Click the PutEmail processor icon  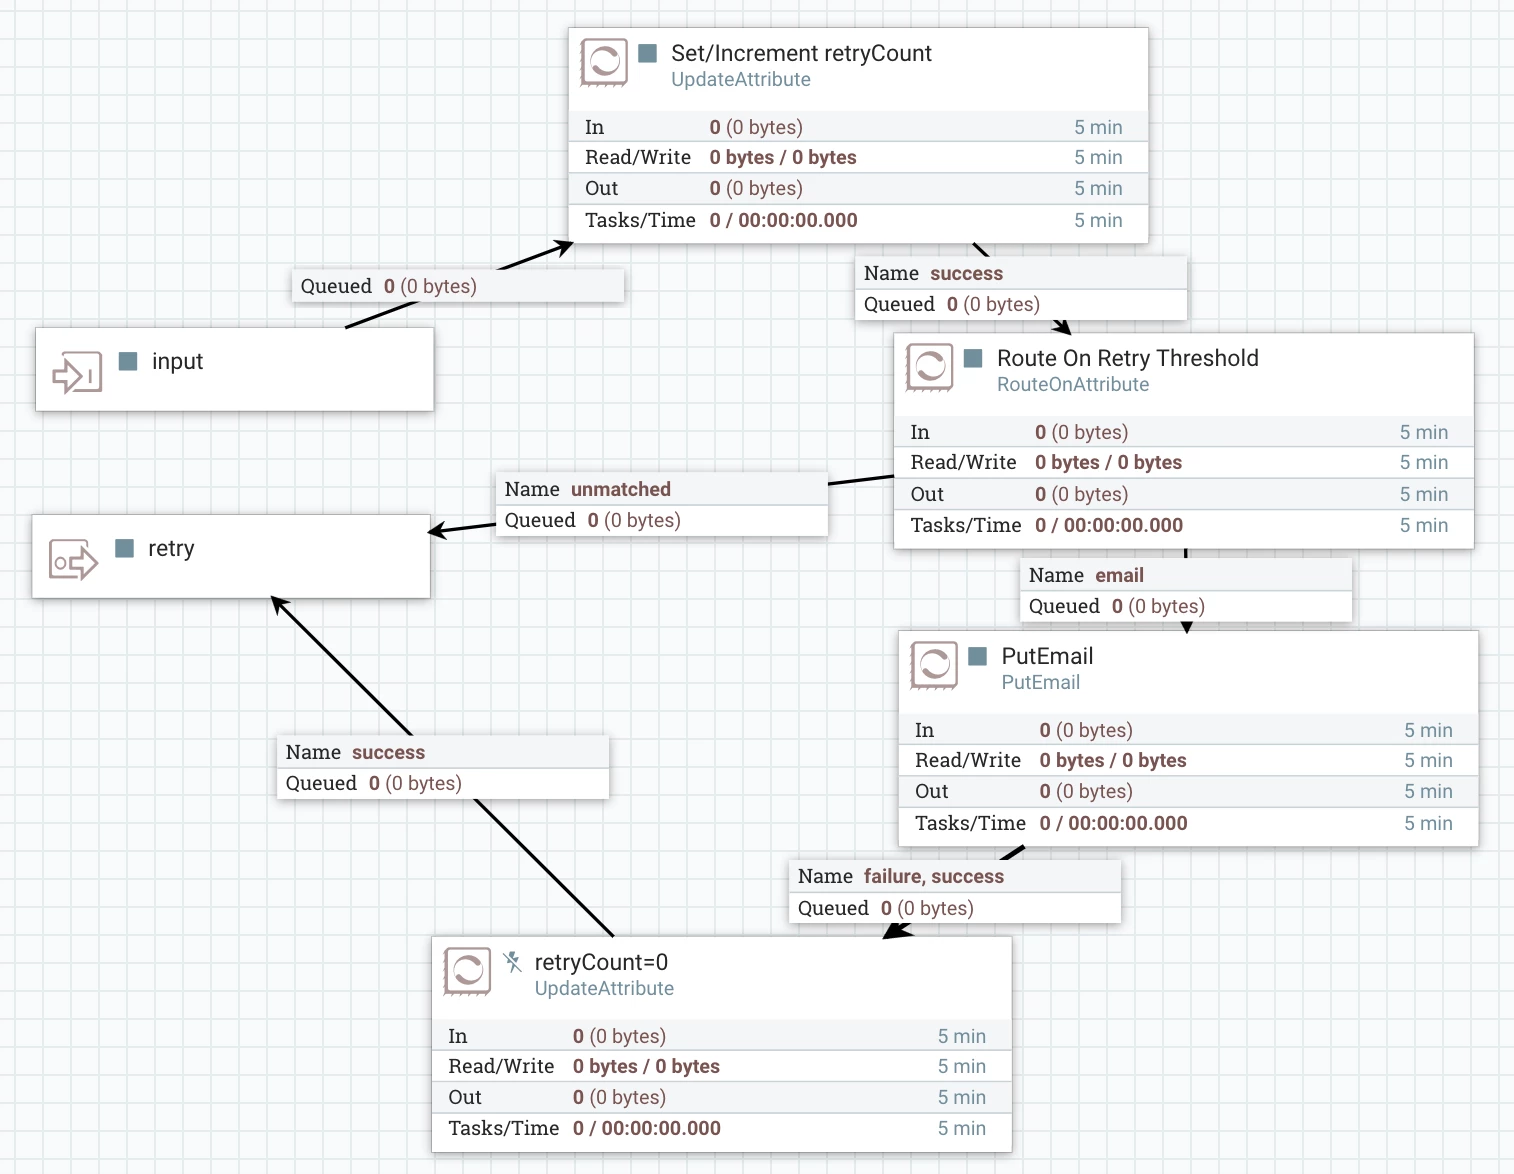click(934, 666)
